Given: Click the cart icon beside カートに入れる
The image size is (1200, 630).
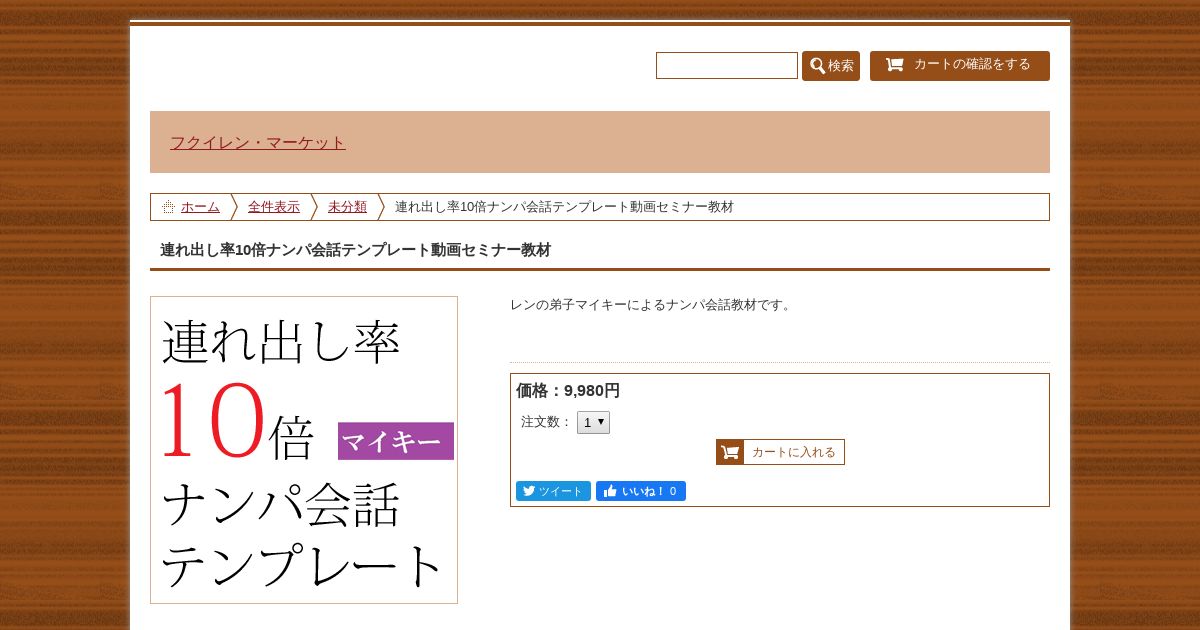Looking at the screenshot, I should tap(730, 452).
